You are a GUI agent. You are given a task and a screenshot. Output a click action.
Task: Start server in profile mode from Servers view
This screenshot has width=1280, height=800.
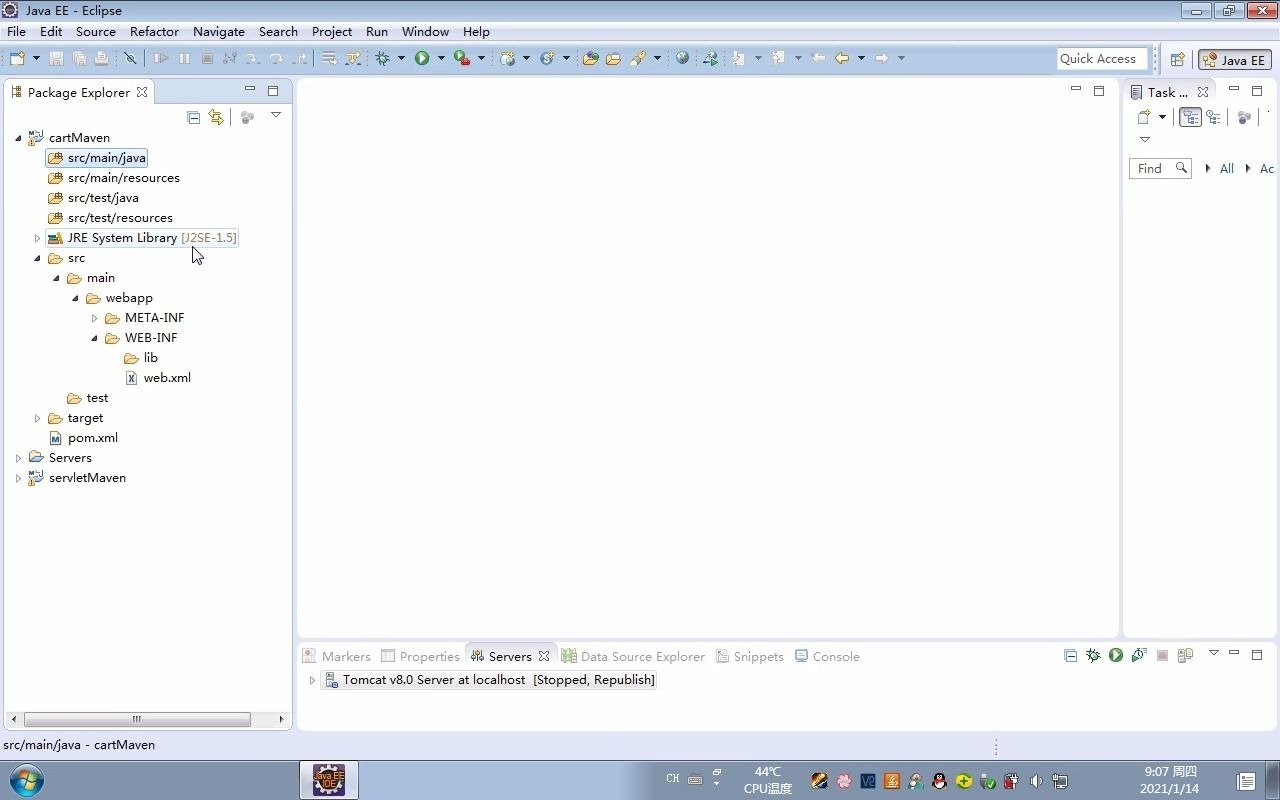pyautogui.click(x=1139, y=656)
